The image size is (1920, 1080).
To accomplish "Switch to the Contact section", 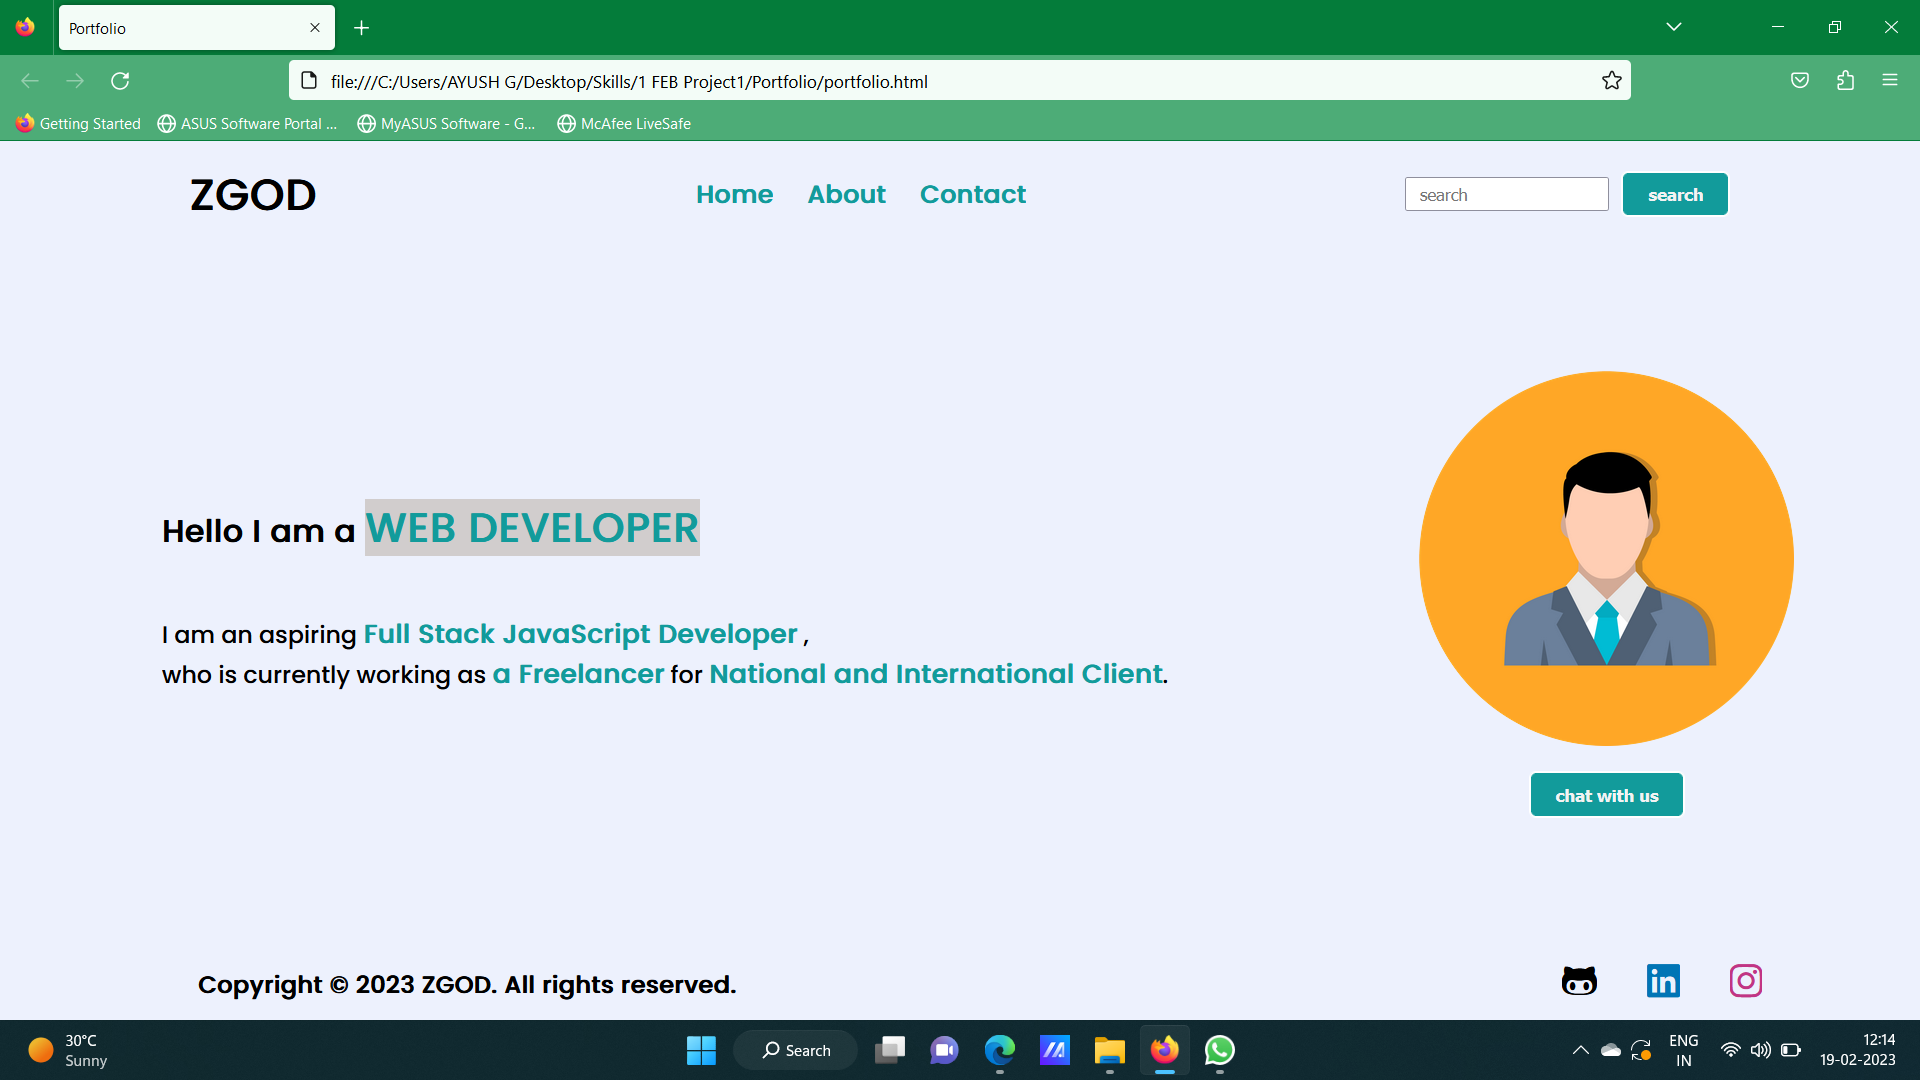I will pyautogui.click(x=972, y=194).
